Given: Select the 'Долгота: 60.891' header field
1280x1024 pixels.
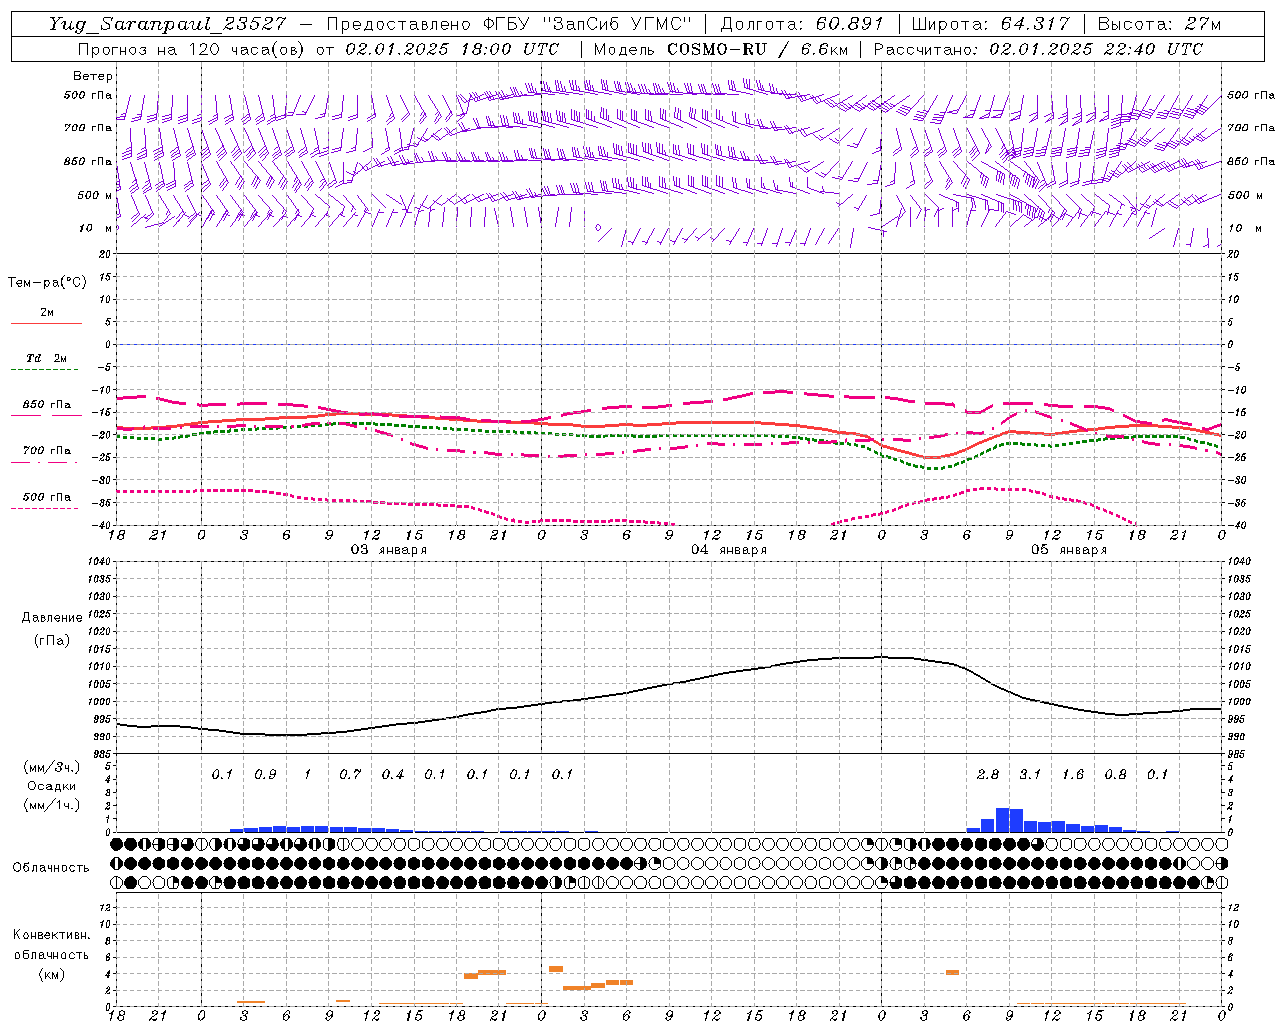Looking at the screenshot, I should pos(802,24).
